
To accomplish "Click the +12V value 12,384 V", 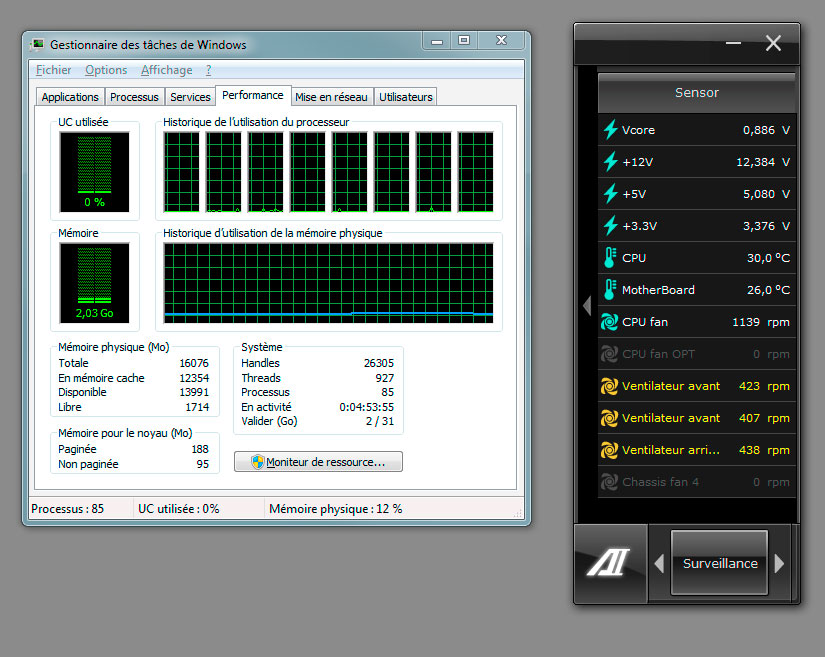I will click(x=763, y=162).
